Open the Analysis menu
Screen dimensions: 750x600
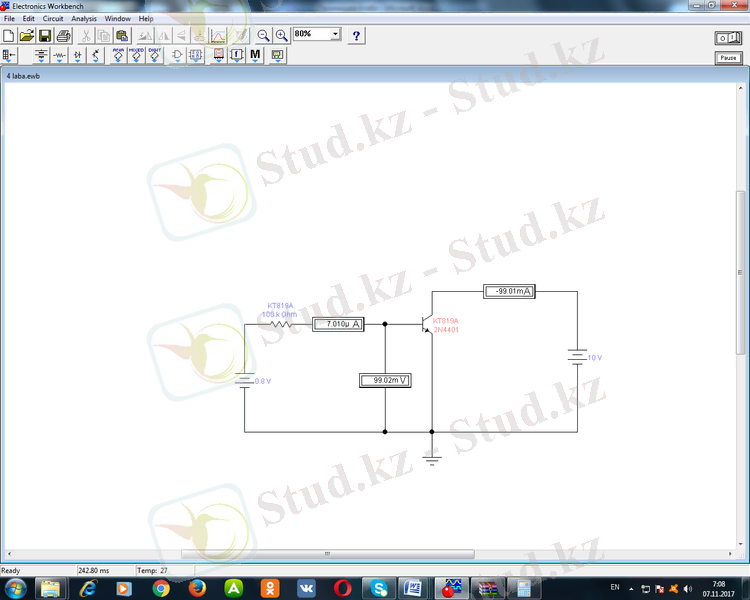click(84, 19)
